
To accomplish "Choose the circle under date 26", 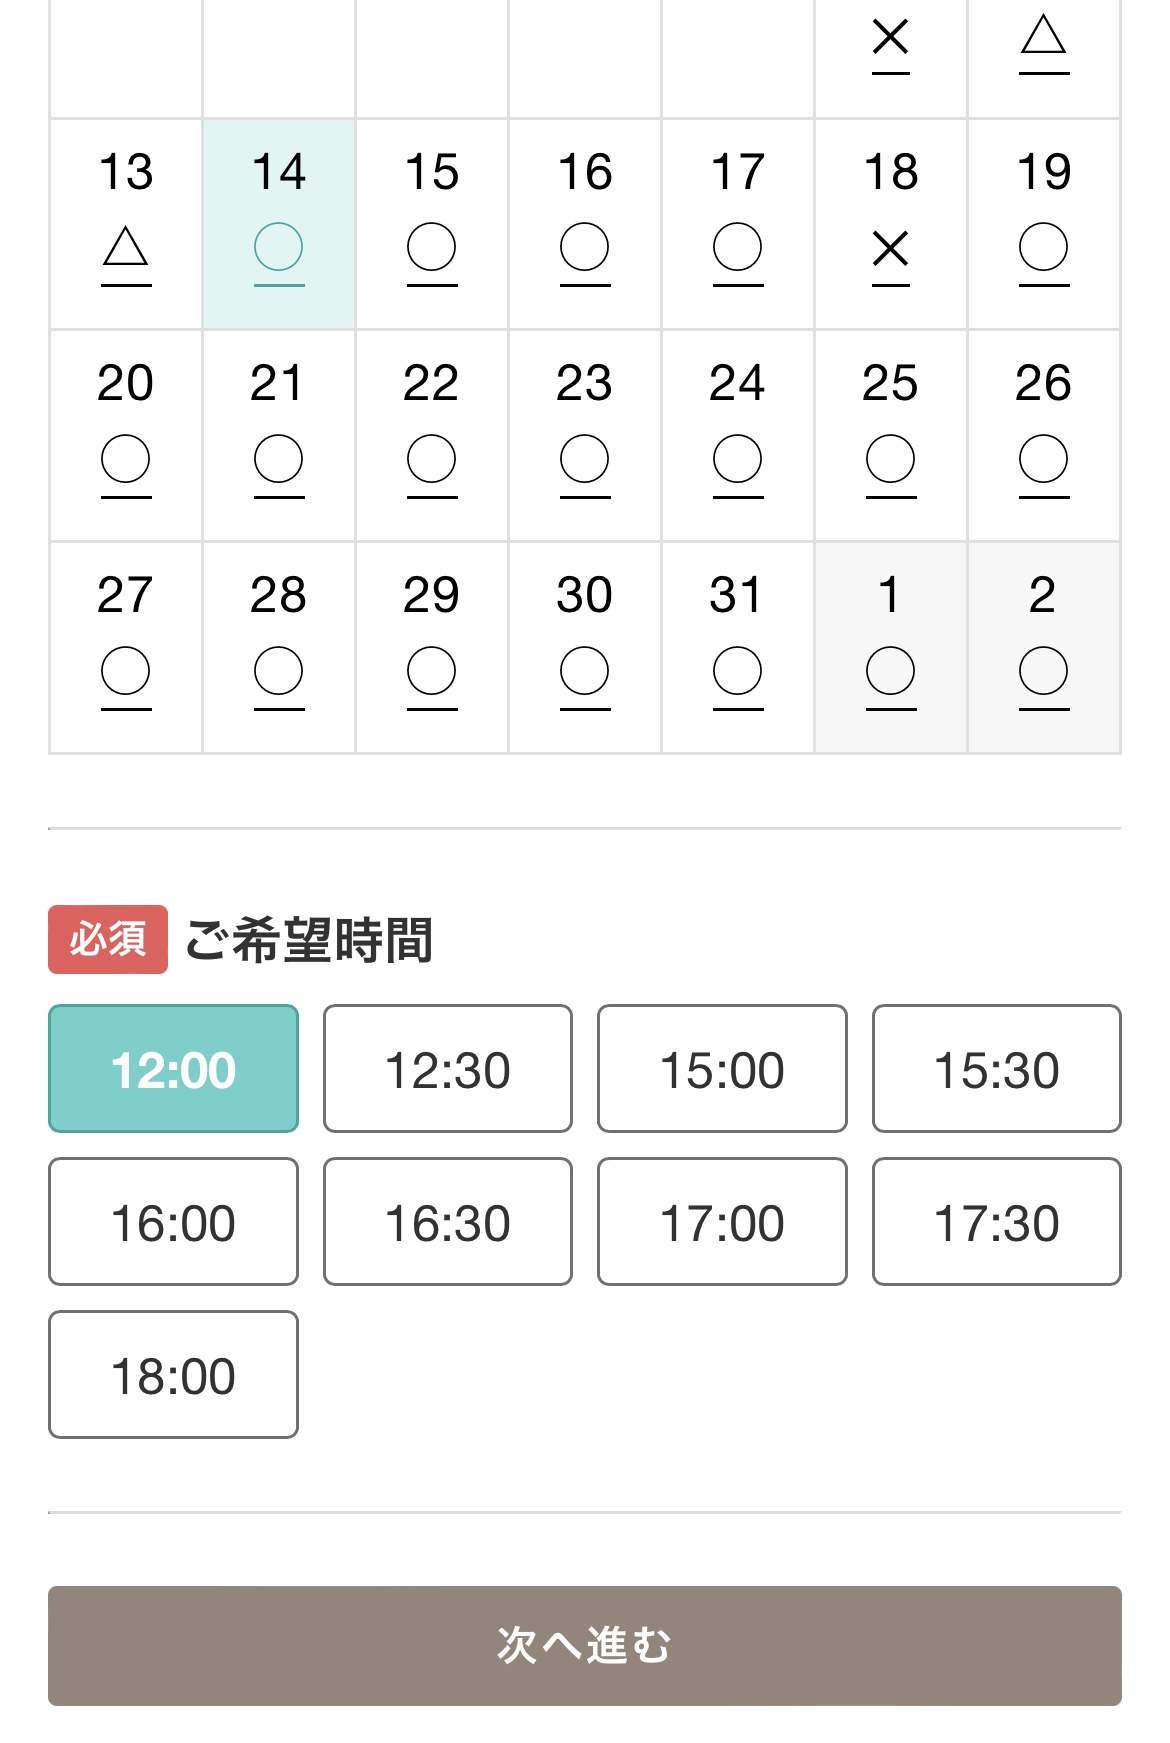I will point(1043,459).
